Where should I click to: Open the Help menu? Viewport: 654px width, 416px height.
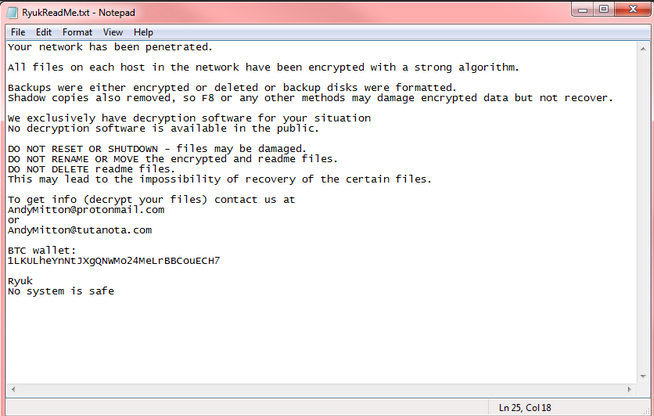[143, 32]
